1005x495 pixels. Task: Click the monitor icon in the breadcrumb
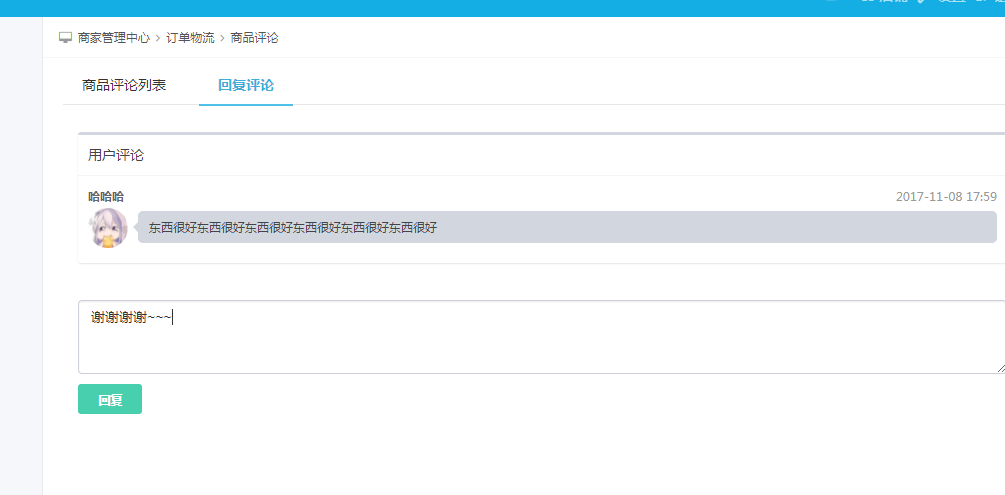66,38
